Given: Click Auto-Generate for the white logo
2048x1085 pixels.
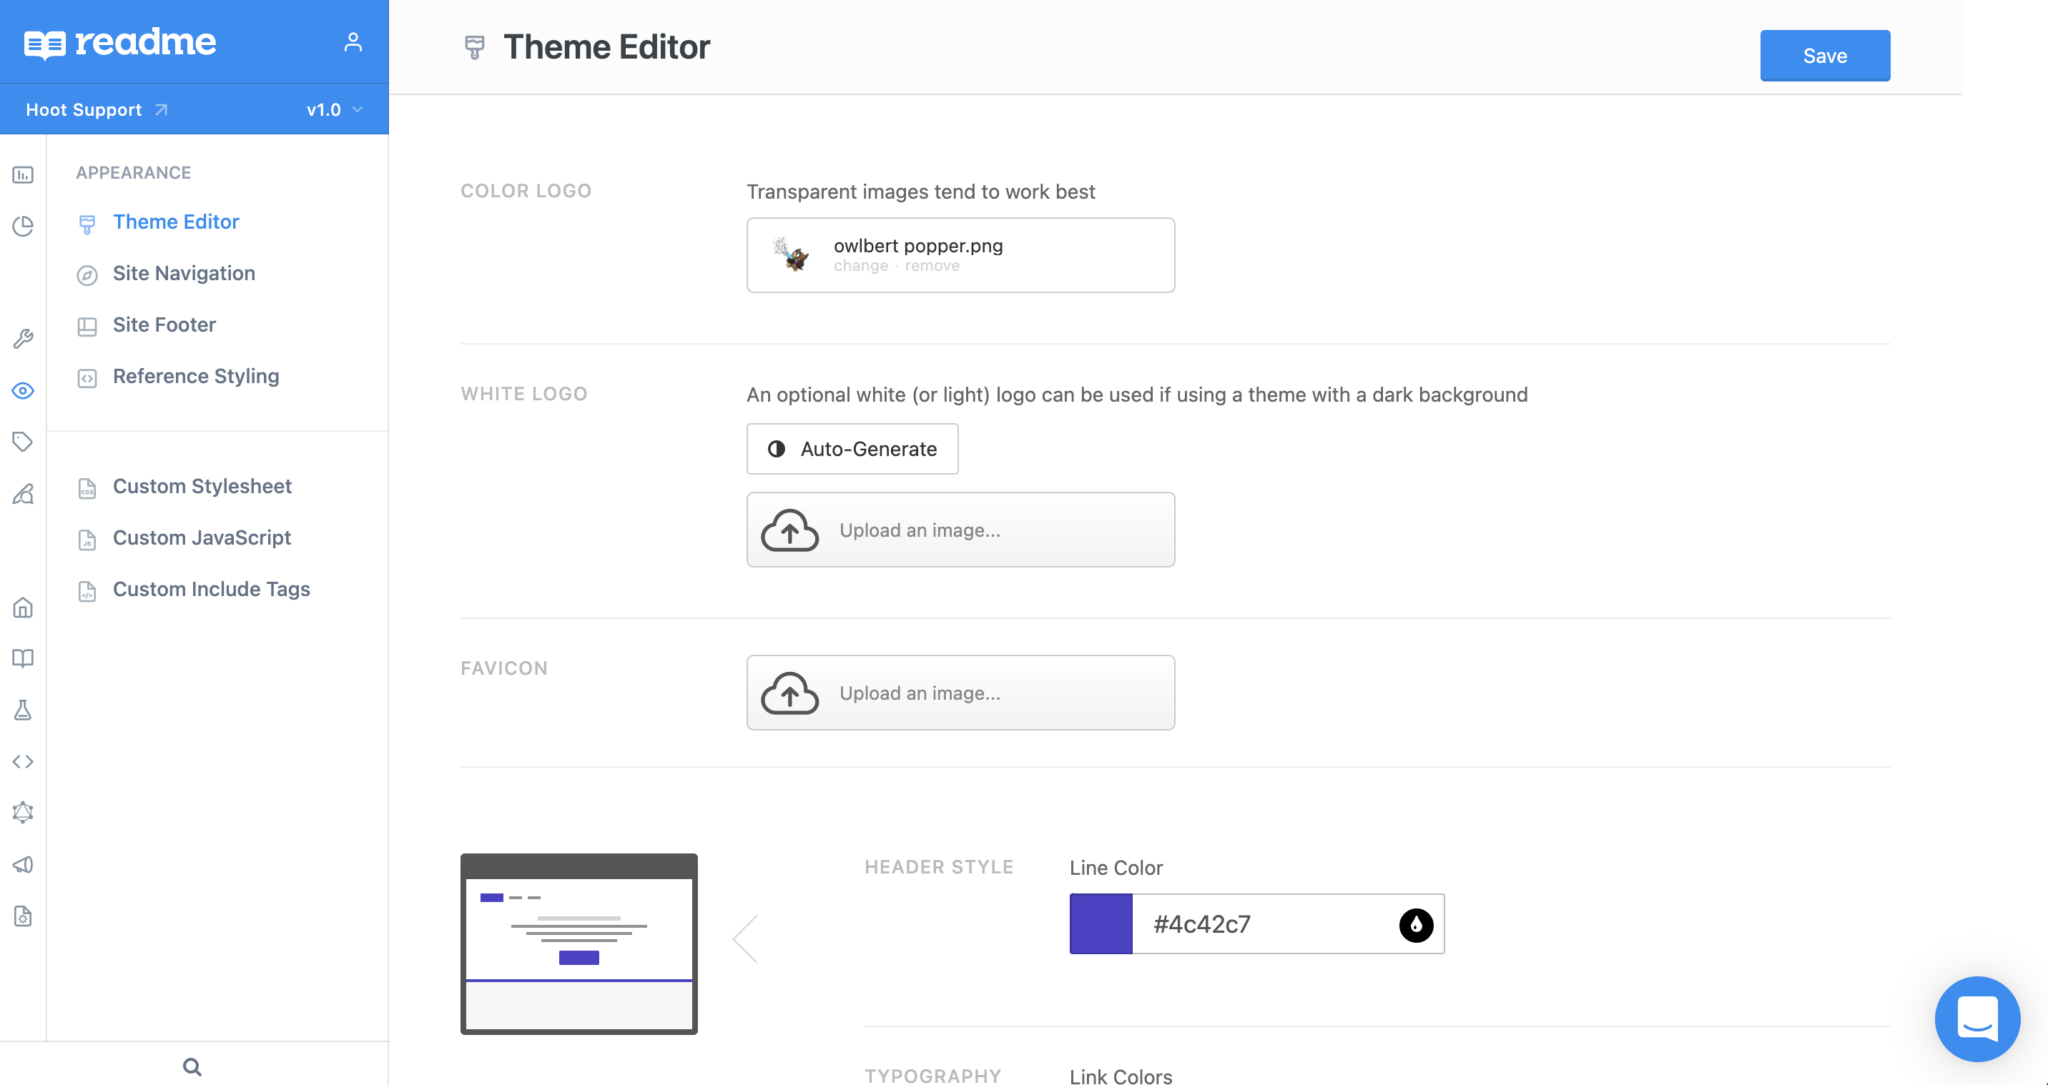Looking at the screenshot, I should tap(852, 448).
